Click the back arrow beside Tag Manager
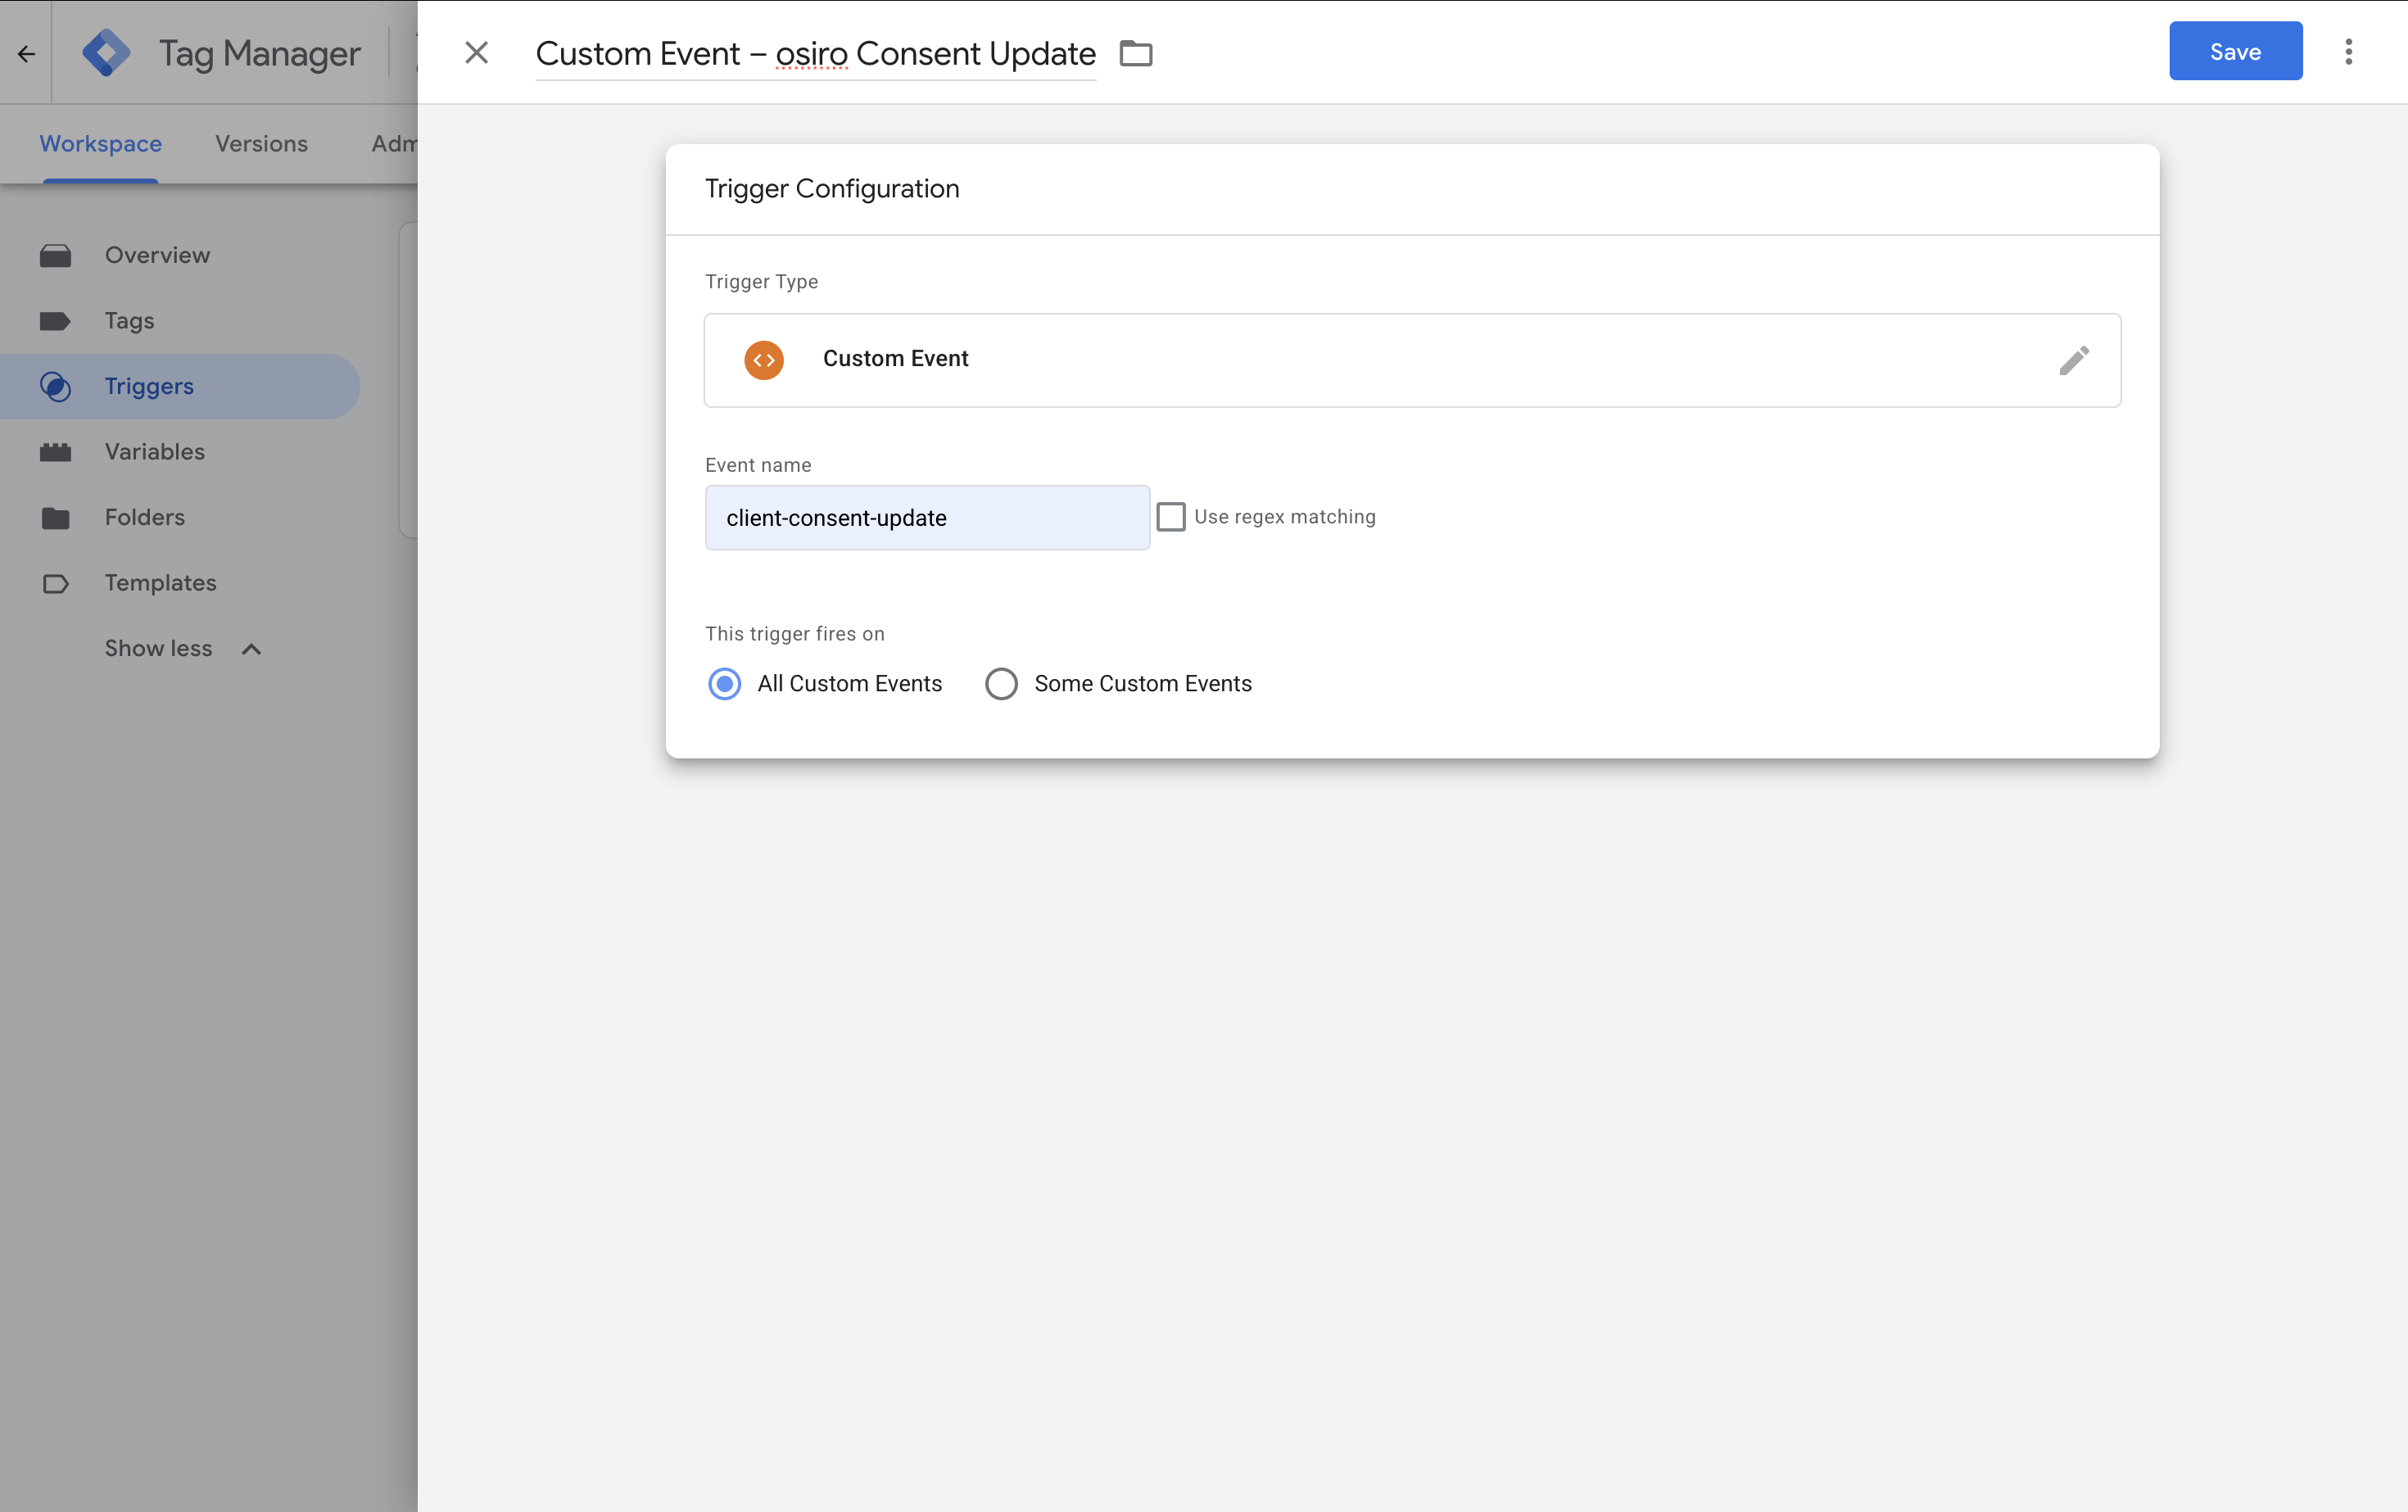Viewport: 2408px width, 1512px height. pyautogui.click(x=26, y=53)
